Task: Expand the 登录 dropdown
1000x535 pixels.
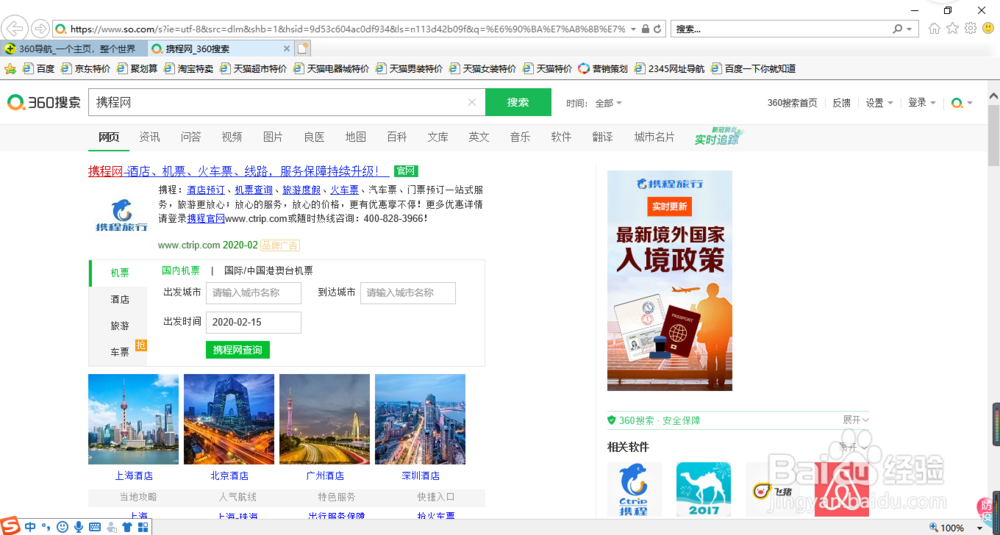Action: pos(922,103)
